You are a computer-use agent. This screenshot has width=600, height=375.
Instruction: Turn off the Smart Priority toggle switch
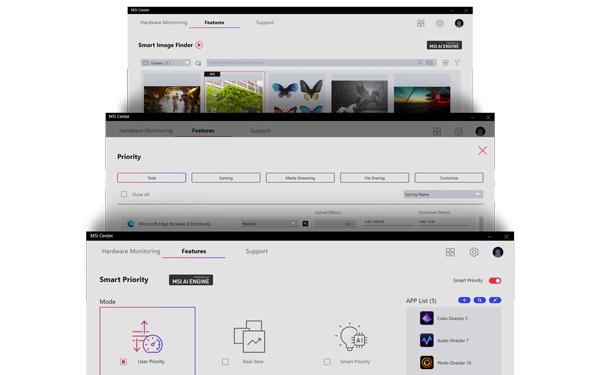point(495,280)
